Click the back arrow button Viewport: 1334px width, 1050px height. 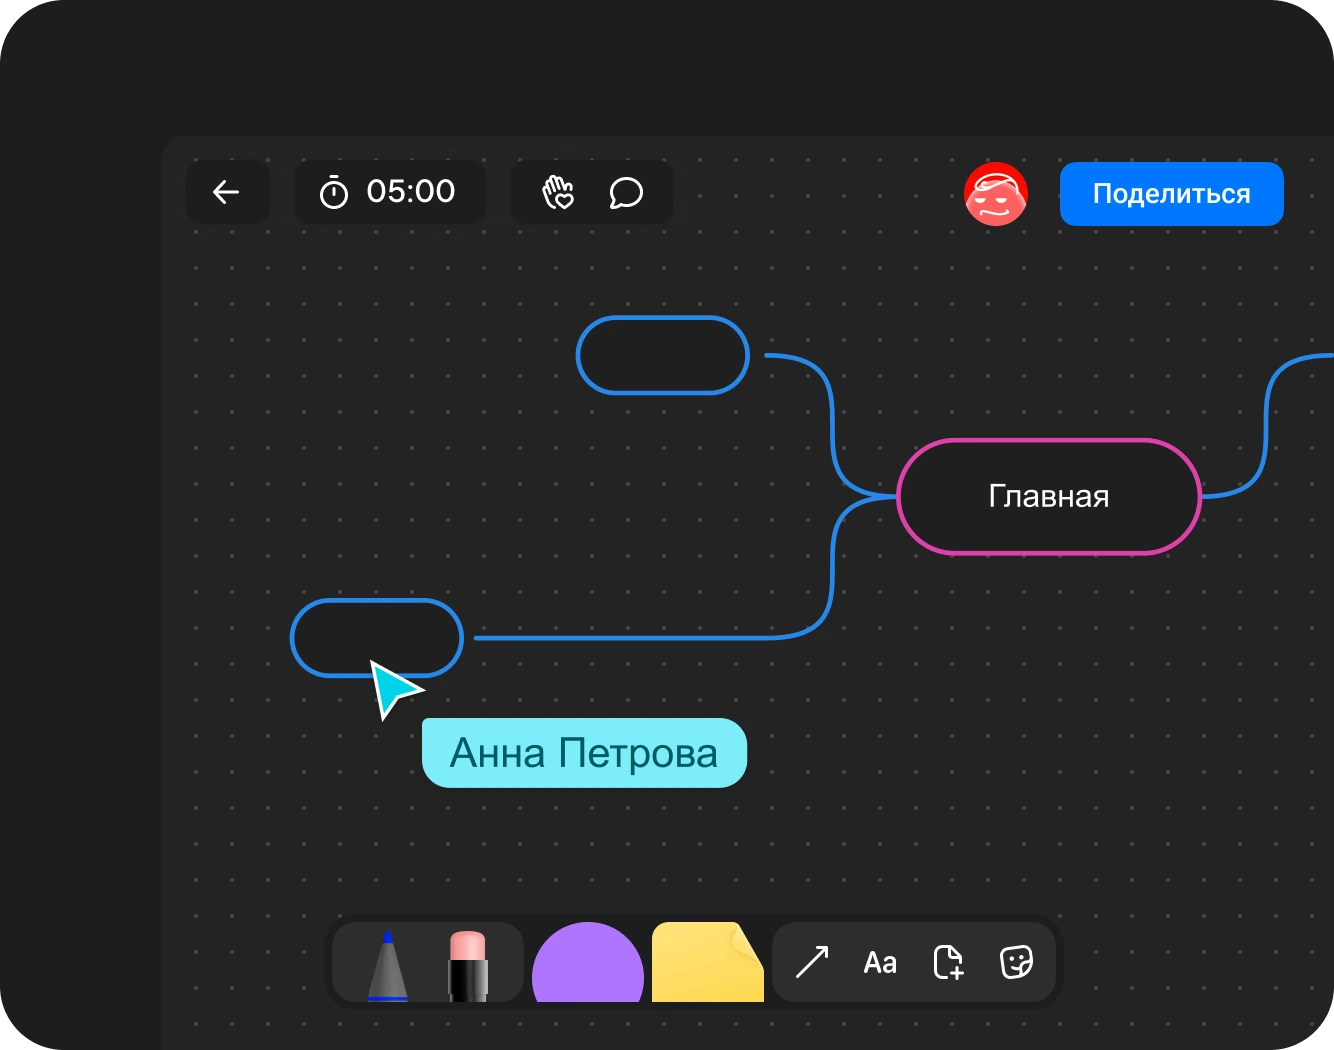227,192
